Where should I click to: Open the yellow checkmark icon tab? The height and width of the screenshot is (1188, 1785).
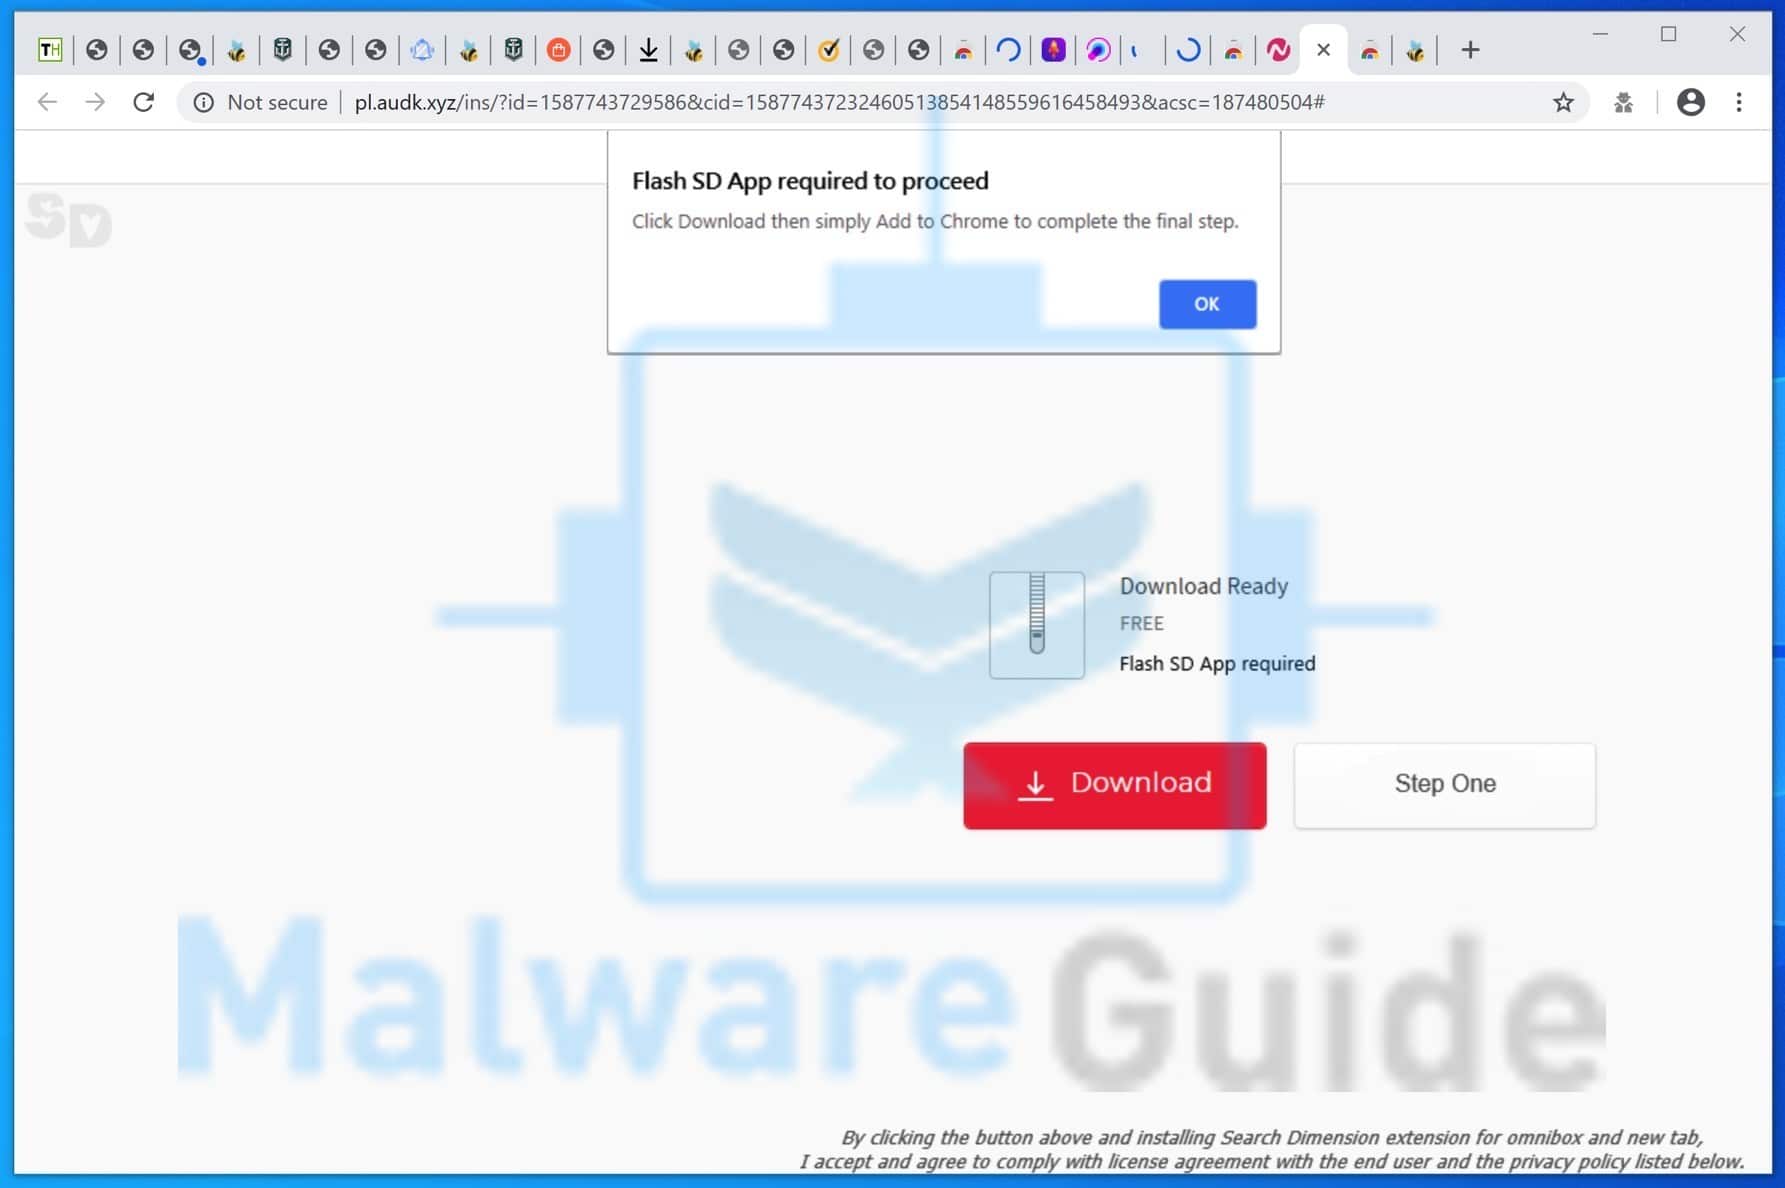(x=828, y=50)
